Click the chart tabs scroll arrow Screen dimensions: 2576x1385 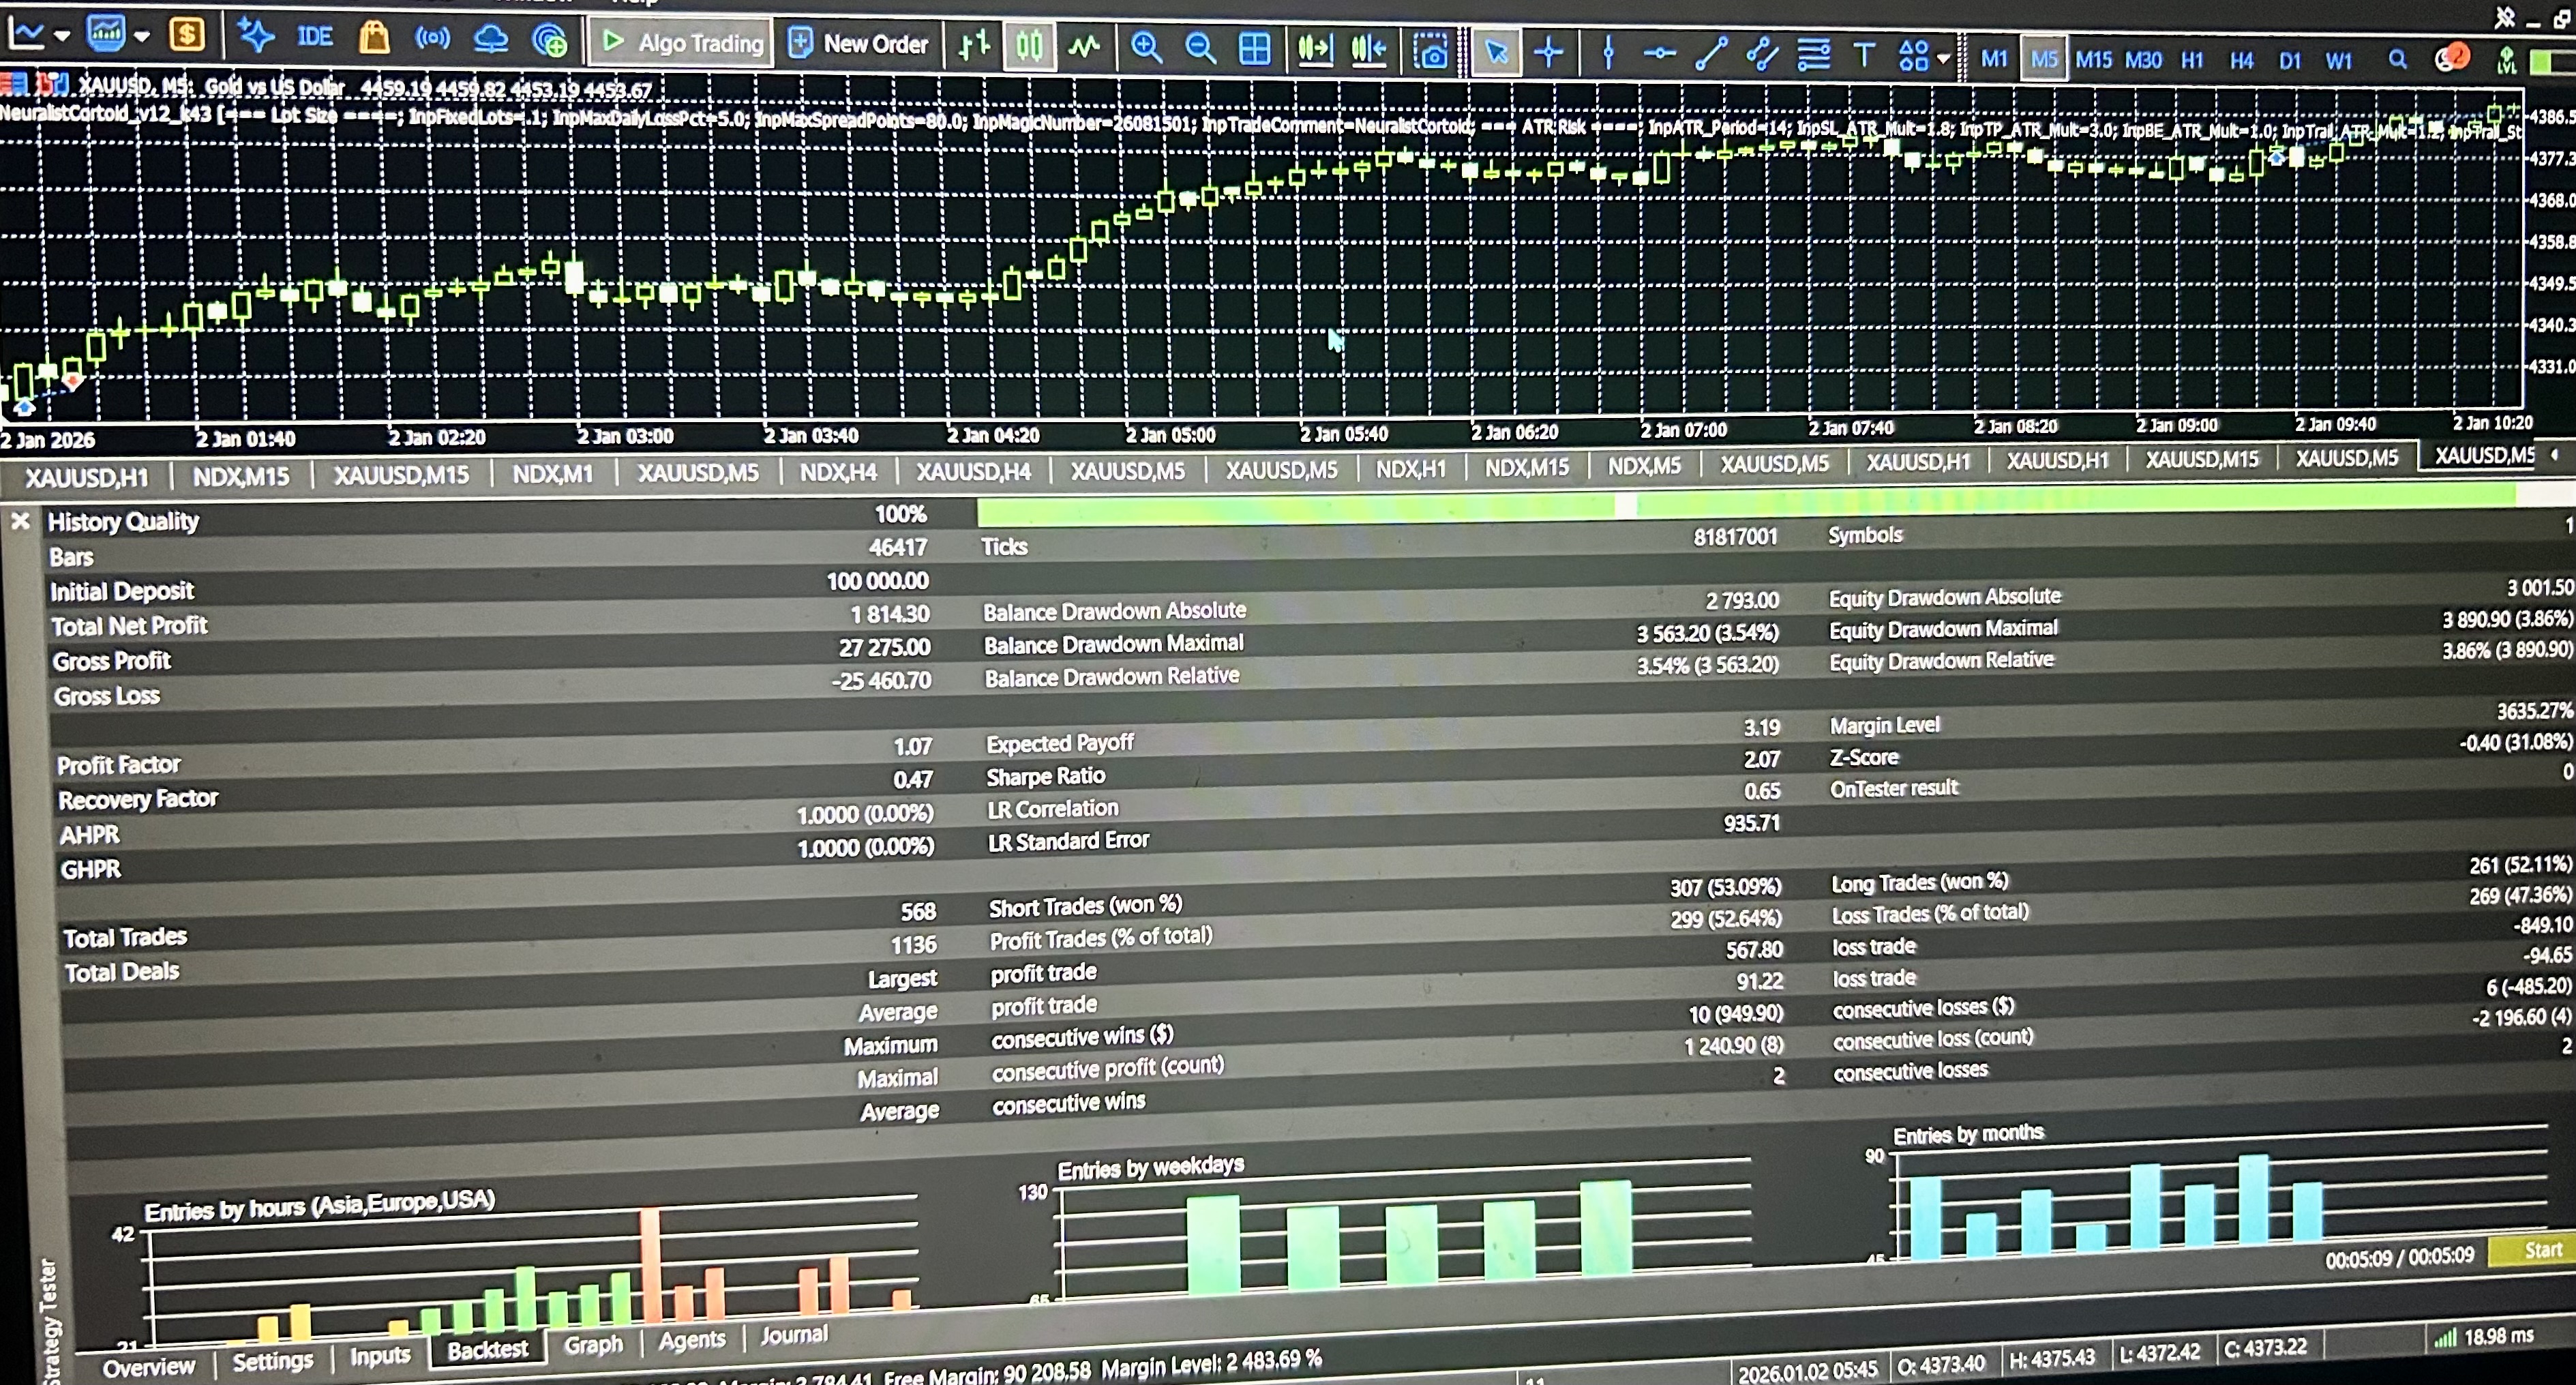(2555, 455)
